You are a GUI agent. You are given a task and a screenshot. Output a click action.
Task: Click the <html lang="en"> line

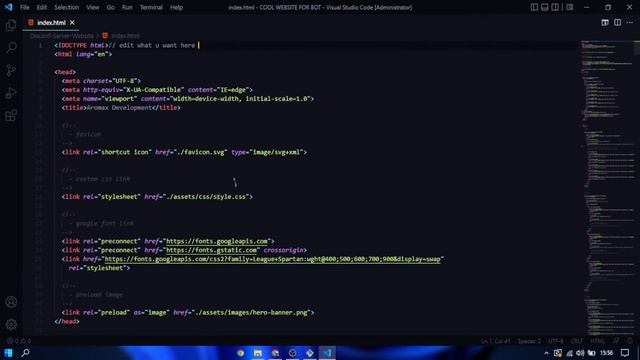[x=83, y=54]
